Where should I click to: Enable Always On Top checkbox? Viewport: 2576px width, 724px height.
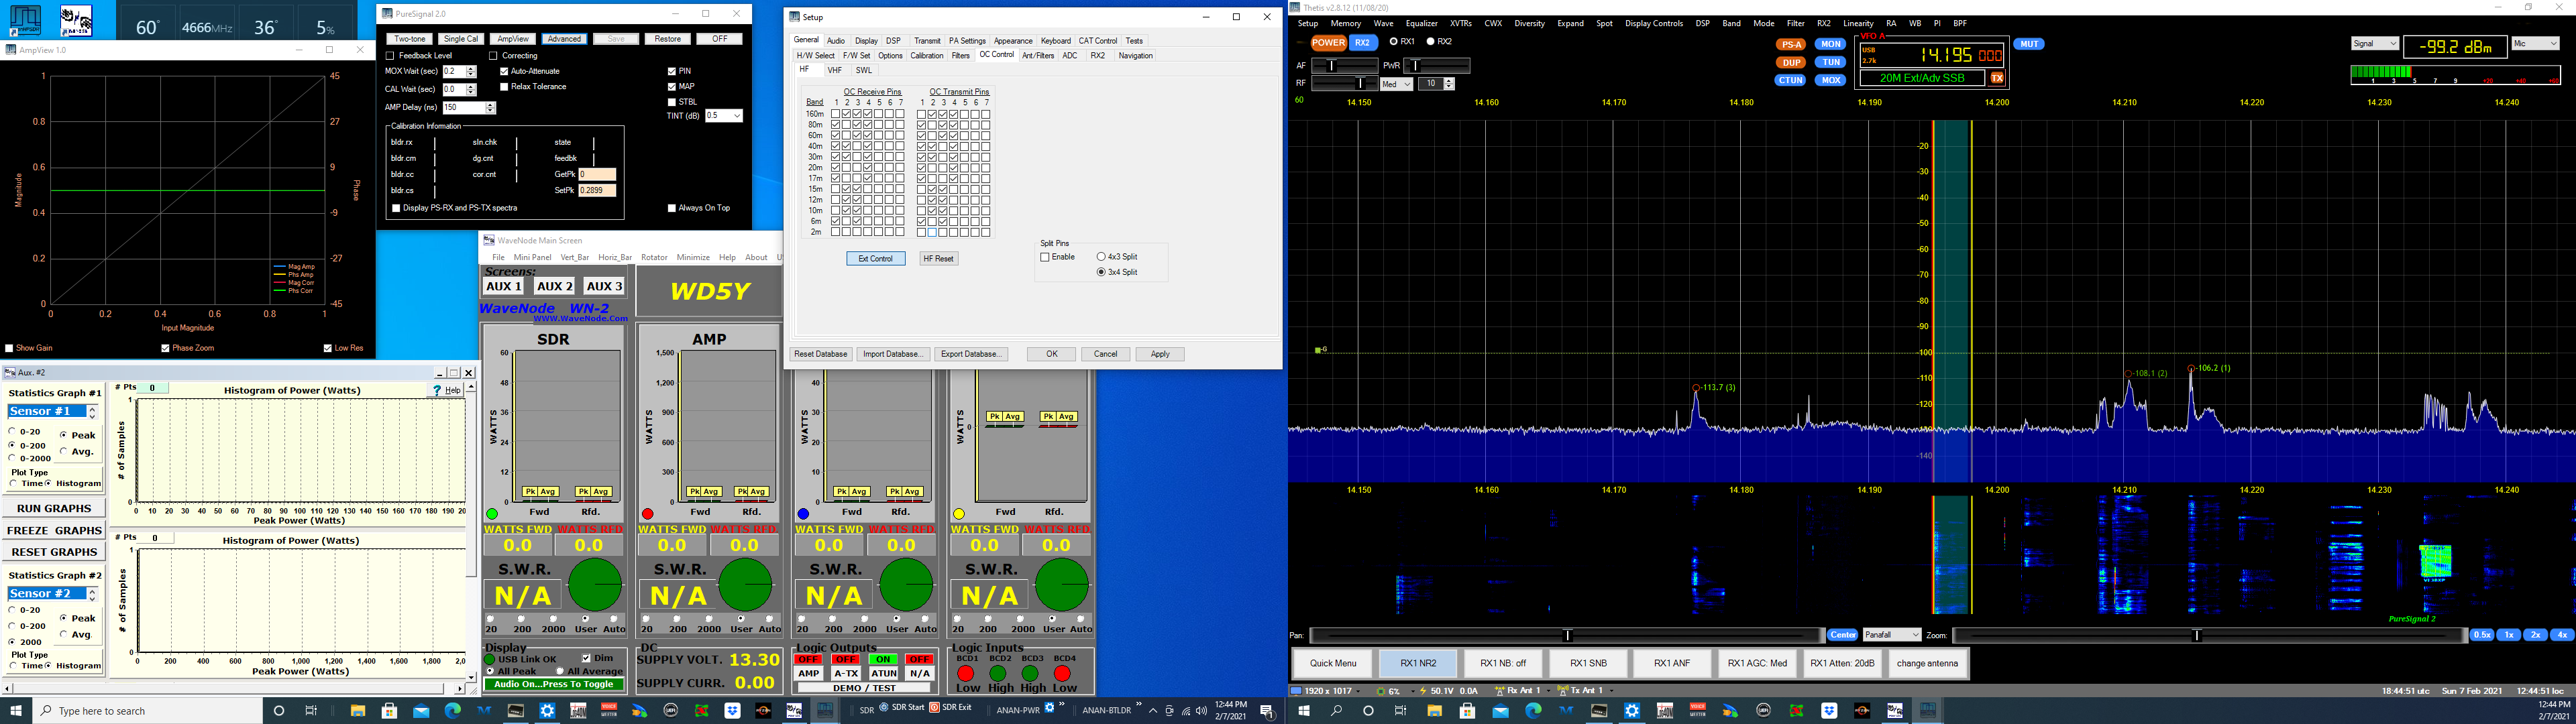pyautogui.click(x=672, y=208)
